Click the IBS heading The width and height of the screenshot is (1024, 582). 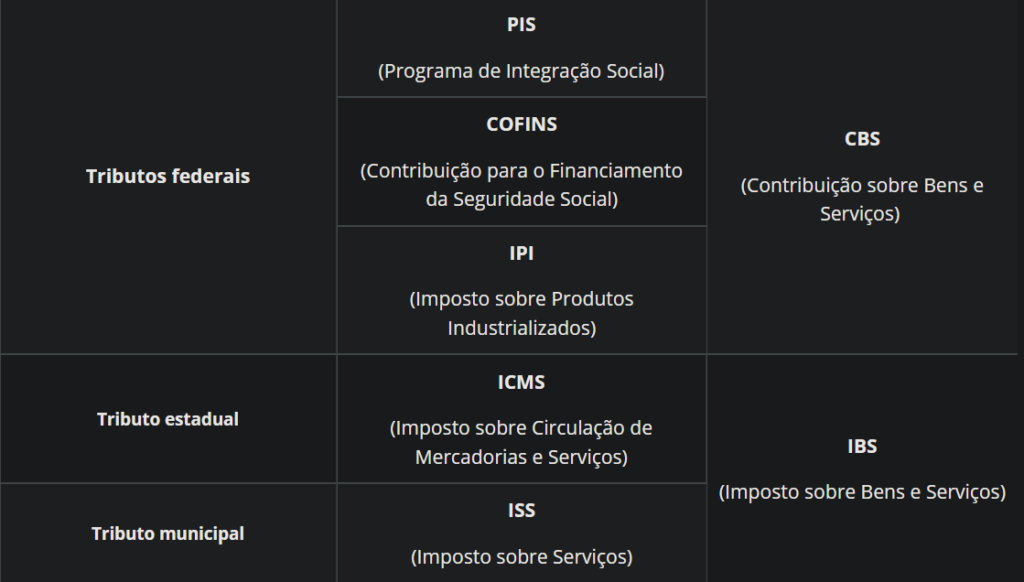[862, 446]
